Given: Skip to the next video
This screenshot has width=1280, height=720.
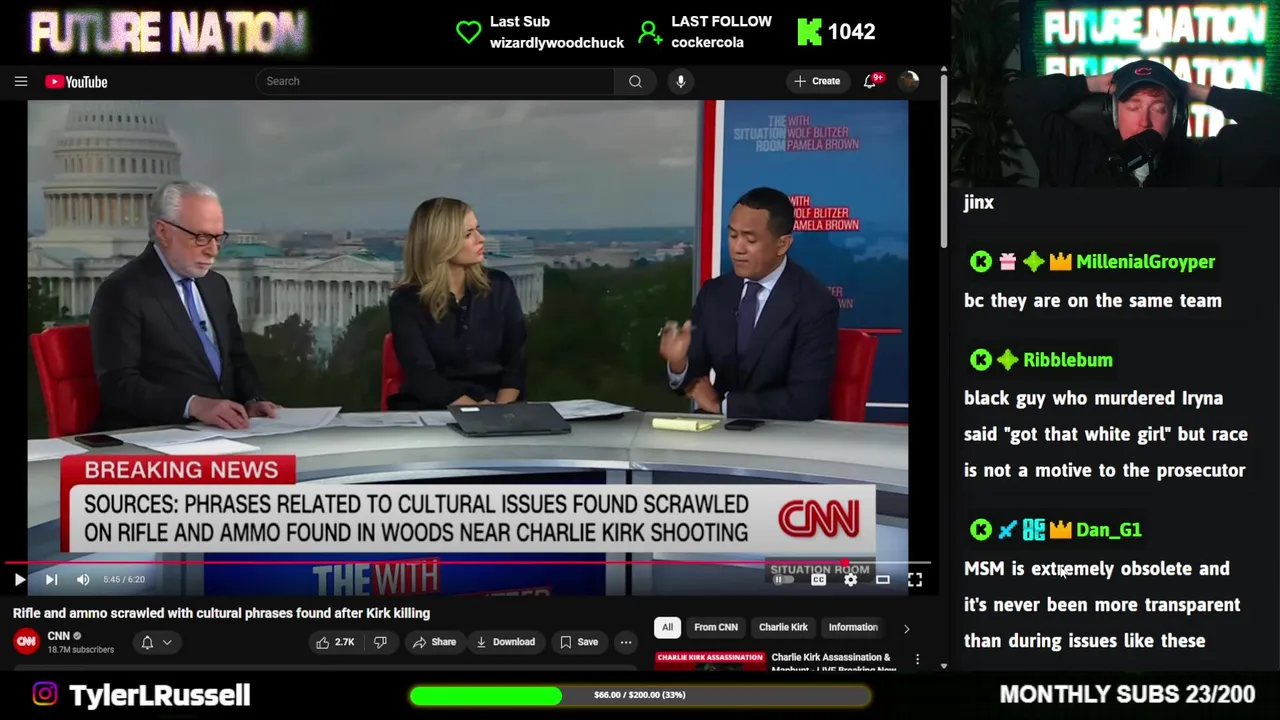Looking at the screenshot, I should coord(51,579).
